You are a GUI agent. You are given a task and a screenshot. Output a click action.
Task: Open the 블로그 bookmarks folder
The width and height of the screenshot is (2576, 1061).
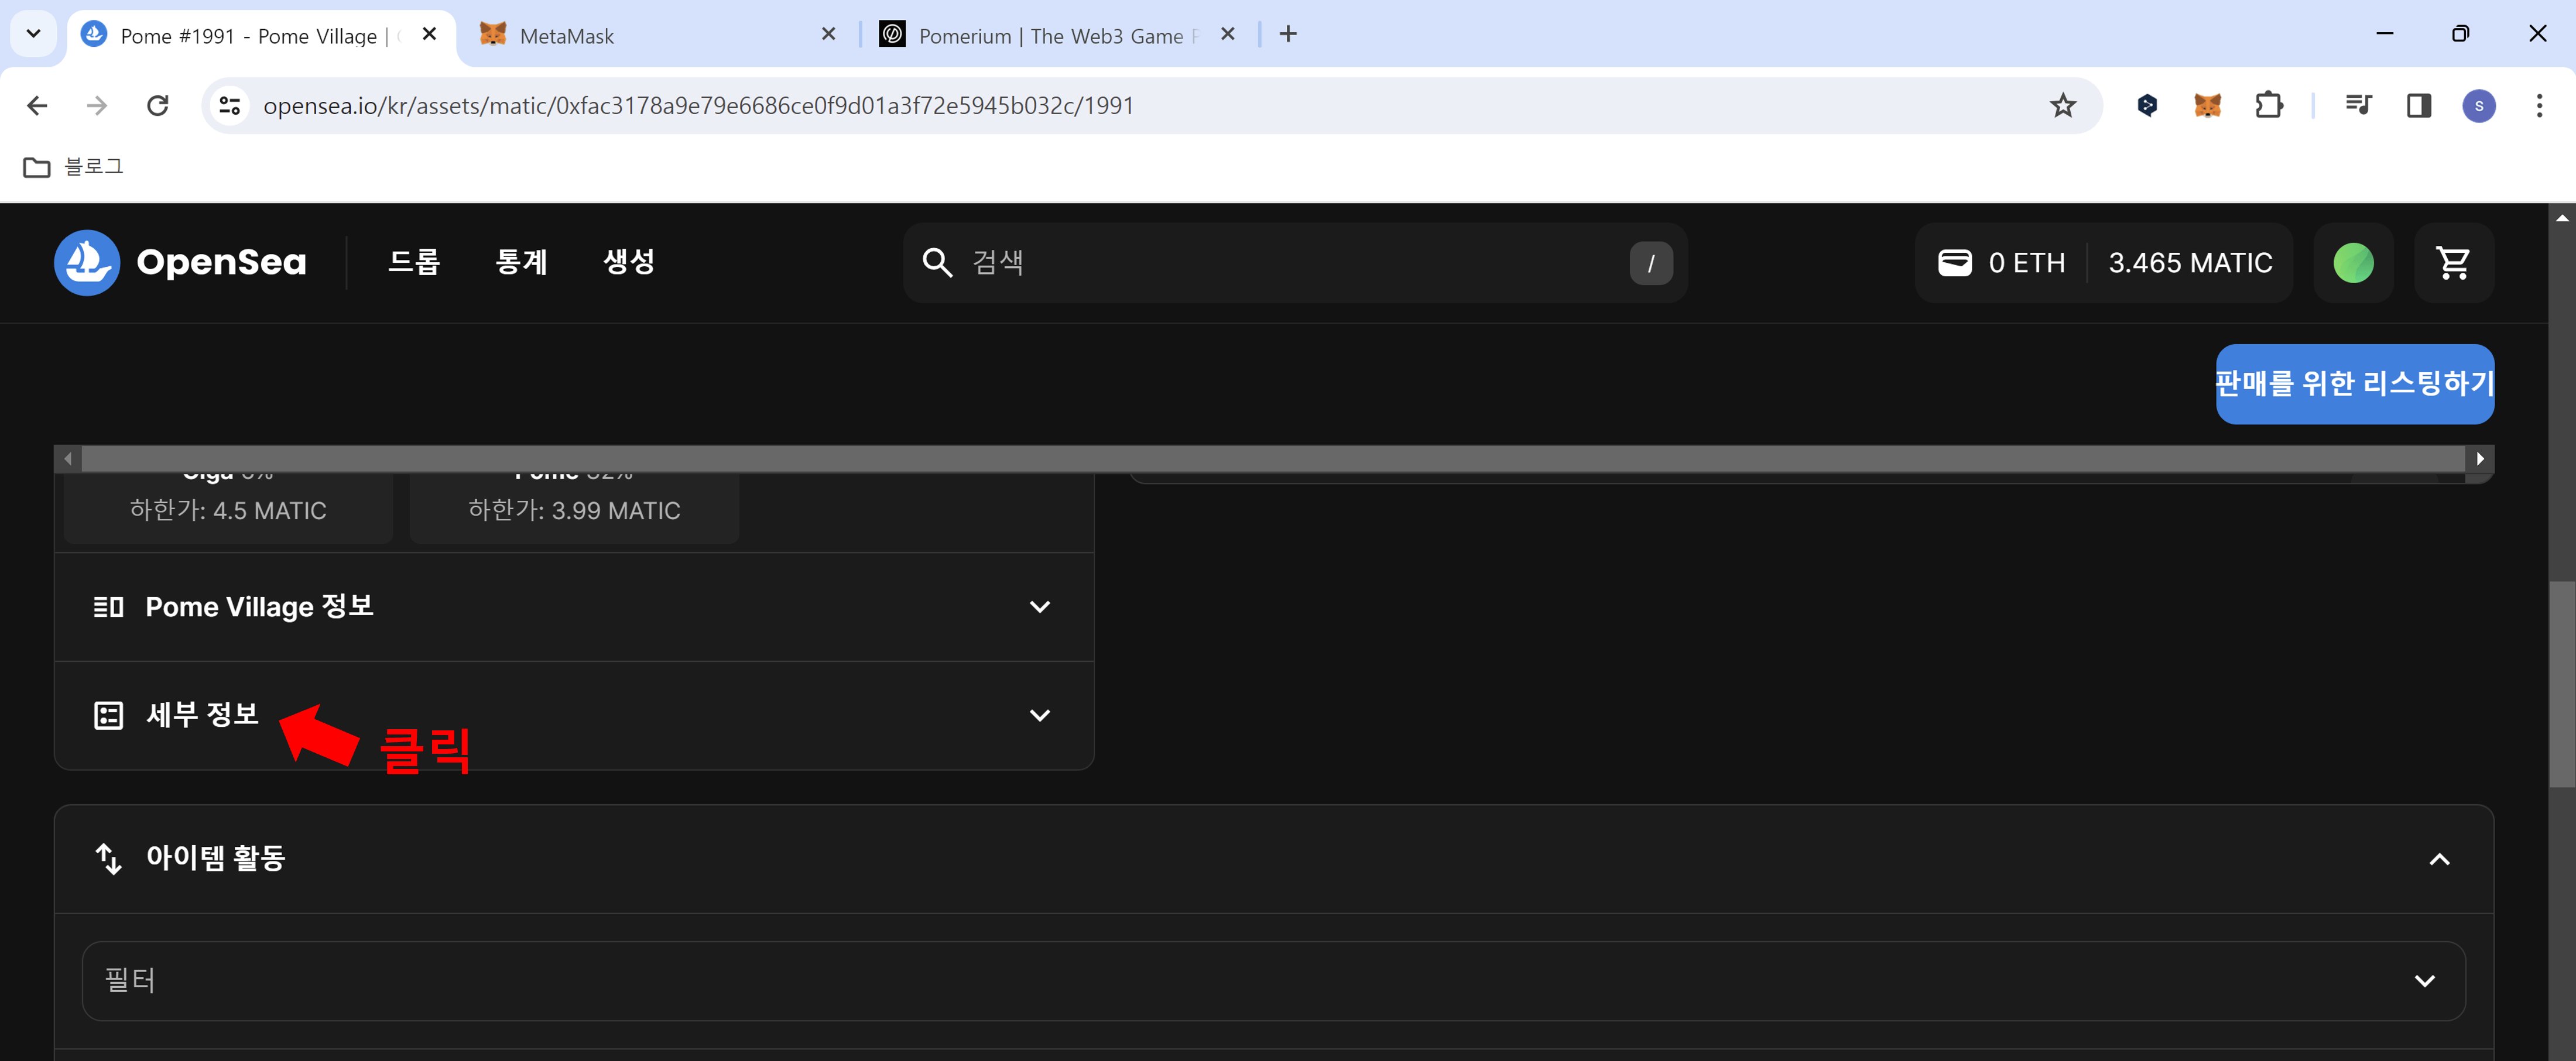[x=72, y=166]
